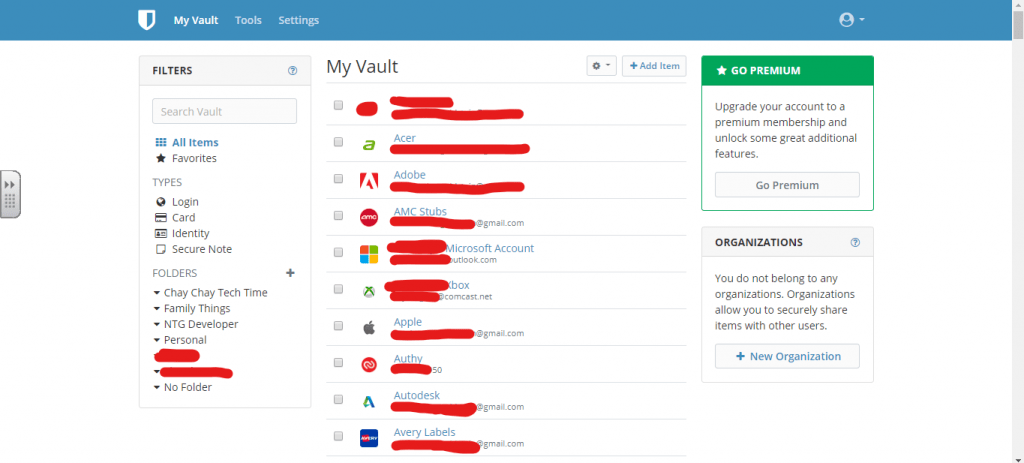Select the Microsoft Account entry checkbox

click(338, 252)
